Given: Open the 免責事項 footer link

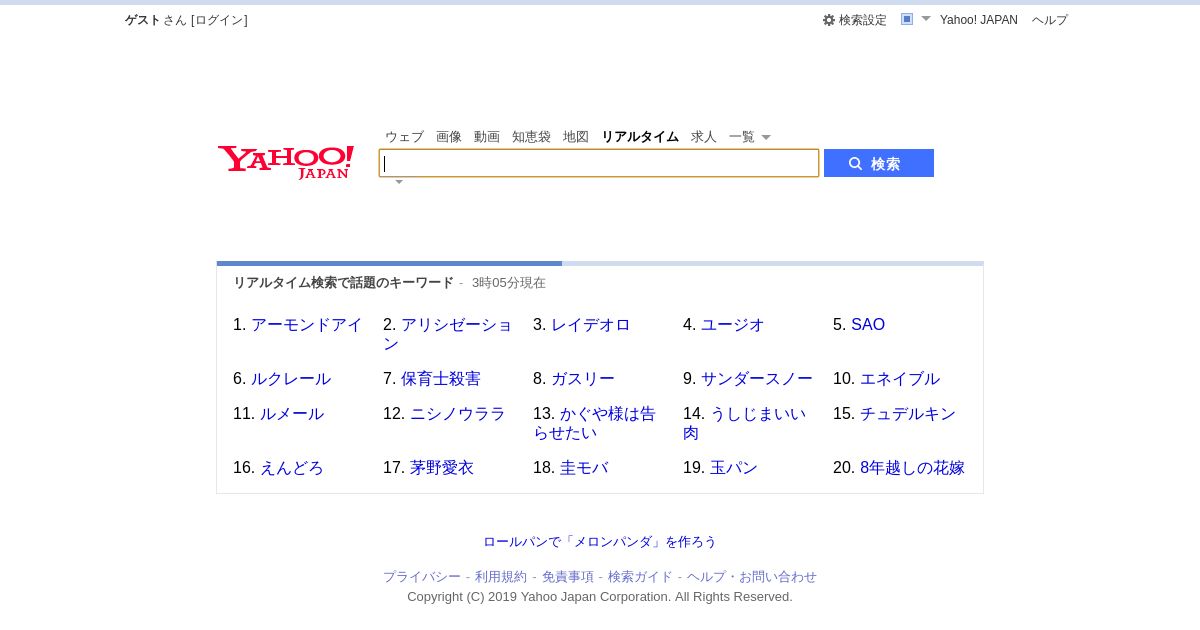Looking at the screenshot, I should 568,577.
